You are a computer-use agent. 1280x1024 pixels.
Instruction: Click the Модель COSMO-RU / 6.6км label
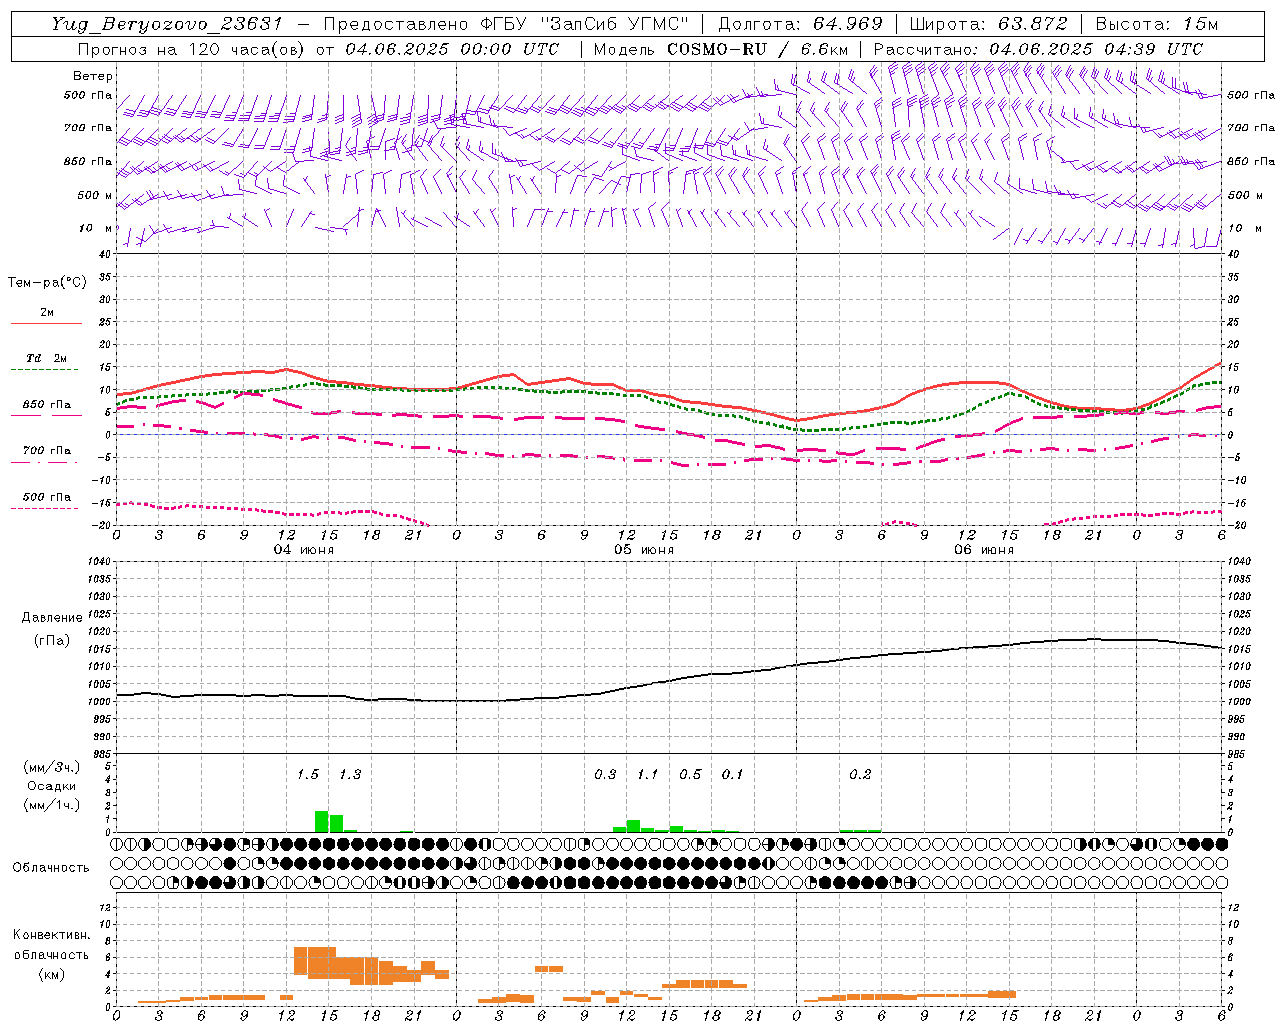click(x=720, y=49)
